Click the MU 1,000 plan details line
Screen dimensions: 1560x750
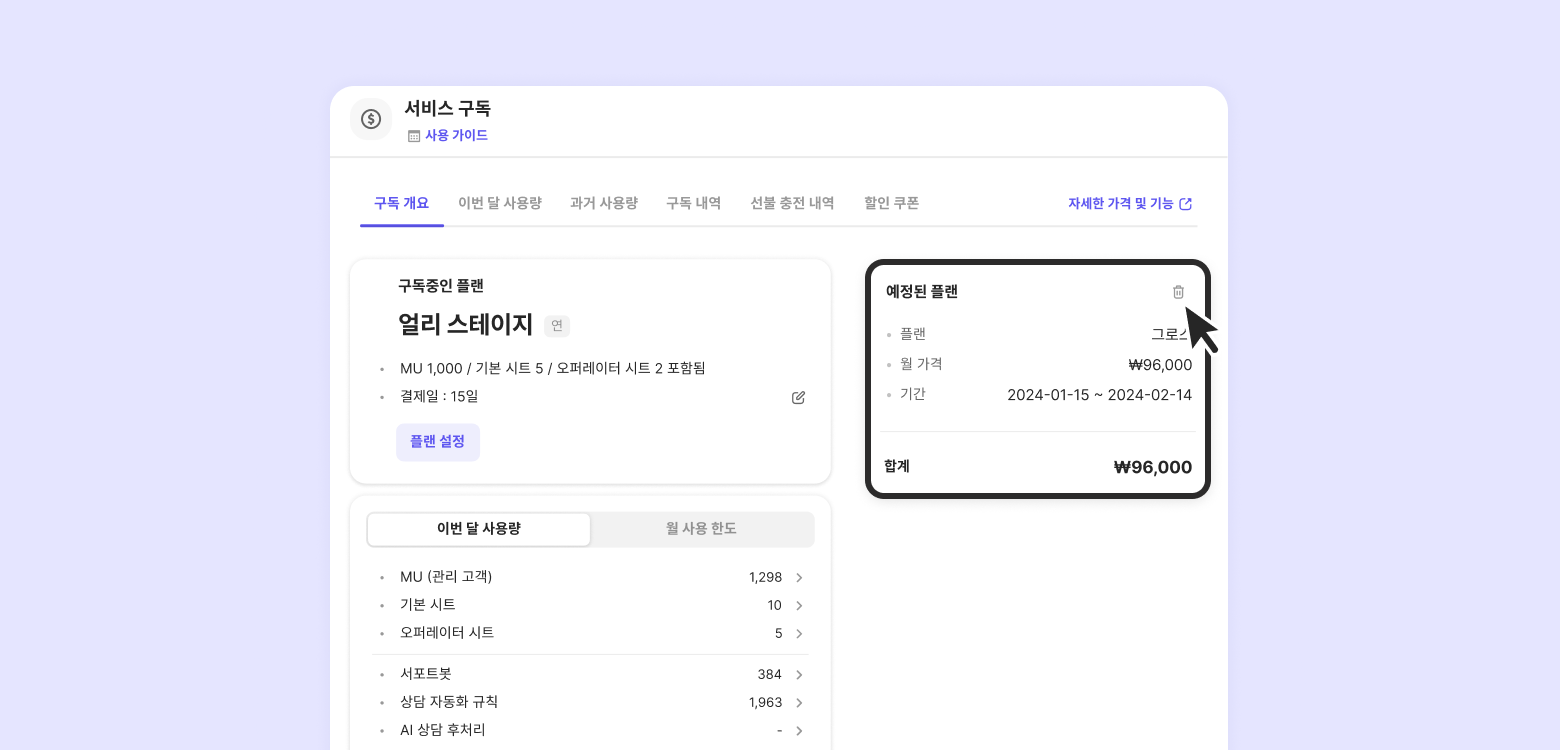[553, 368]
